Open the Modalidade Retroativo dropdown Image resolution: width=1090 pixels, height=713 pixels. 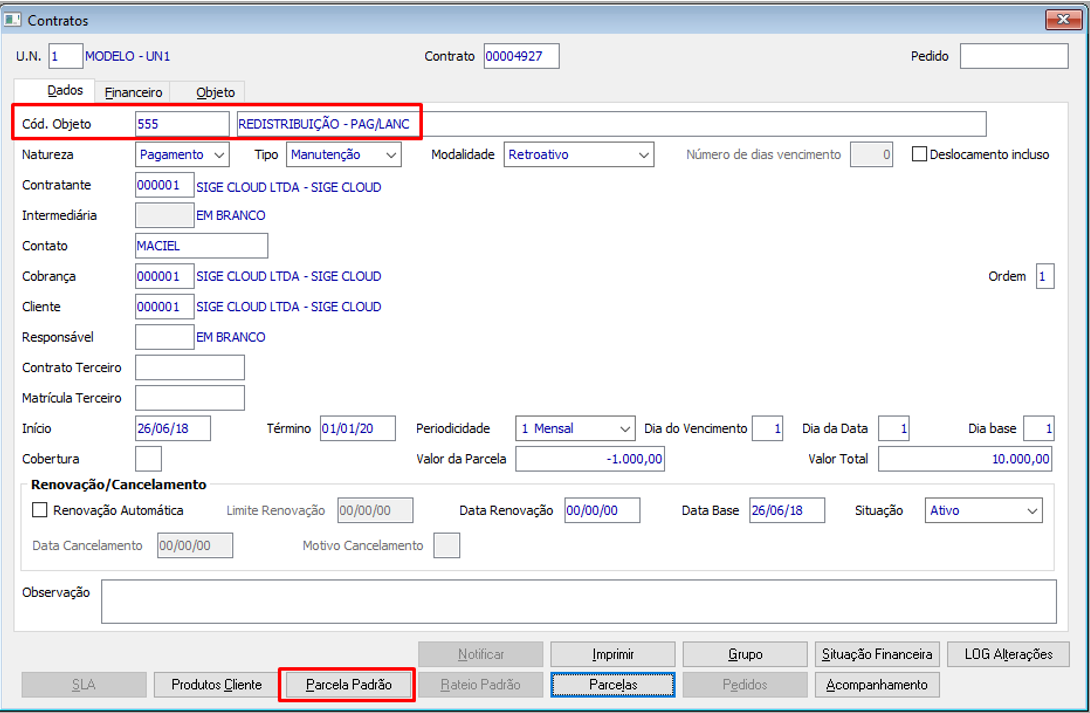578,154
